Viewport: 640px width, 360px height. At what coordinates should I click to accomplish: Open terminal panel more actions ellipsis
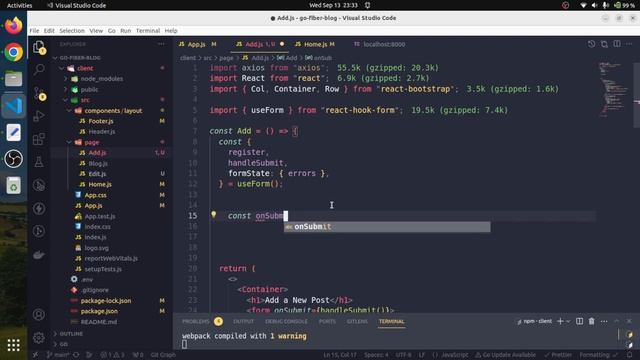(604, 321)
